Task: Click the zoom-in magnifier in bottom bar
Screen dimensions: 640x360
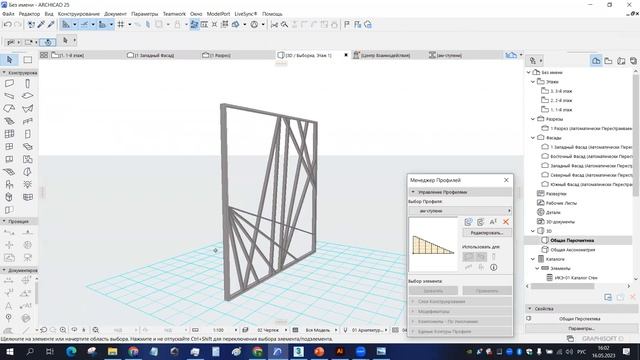Action: 63,330
